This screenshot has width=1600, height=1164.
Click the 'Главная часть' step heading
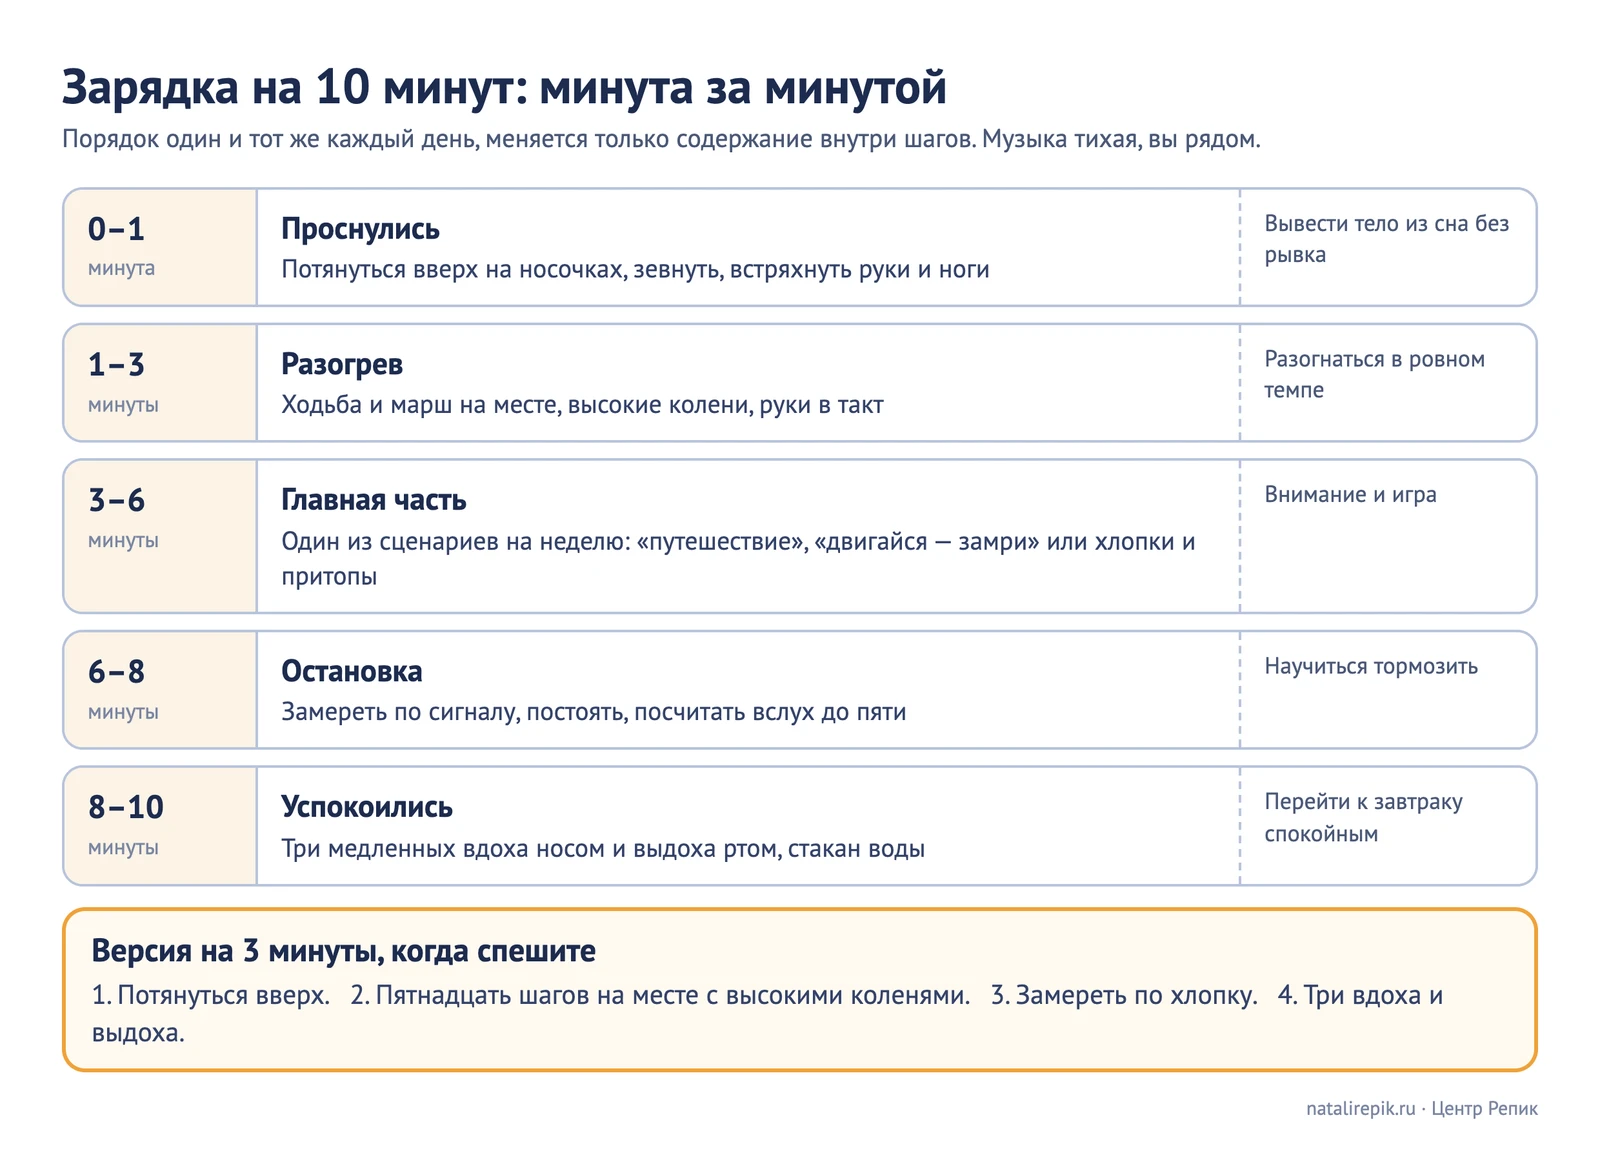[x=374, y=500]
